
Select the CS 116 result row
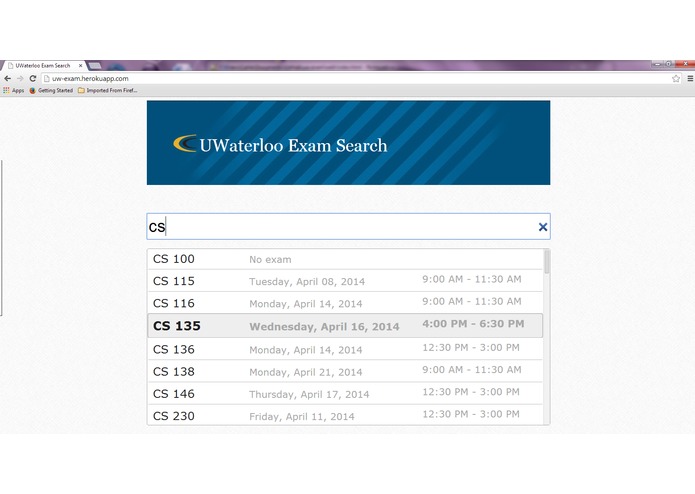[345, 303]
